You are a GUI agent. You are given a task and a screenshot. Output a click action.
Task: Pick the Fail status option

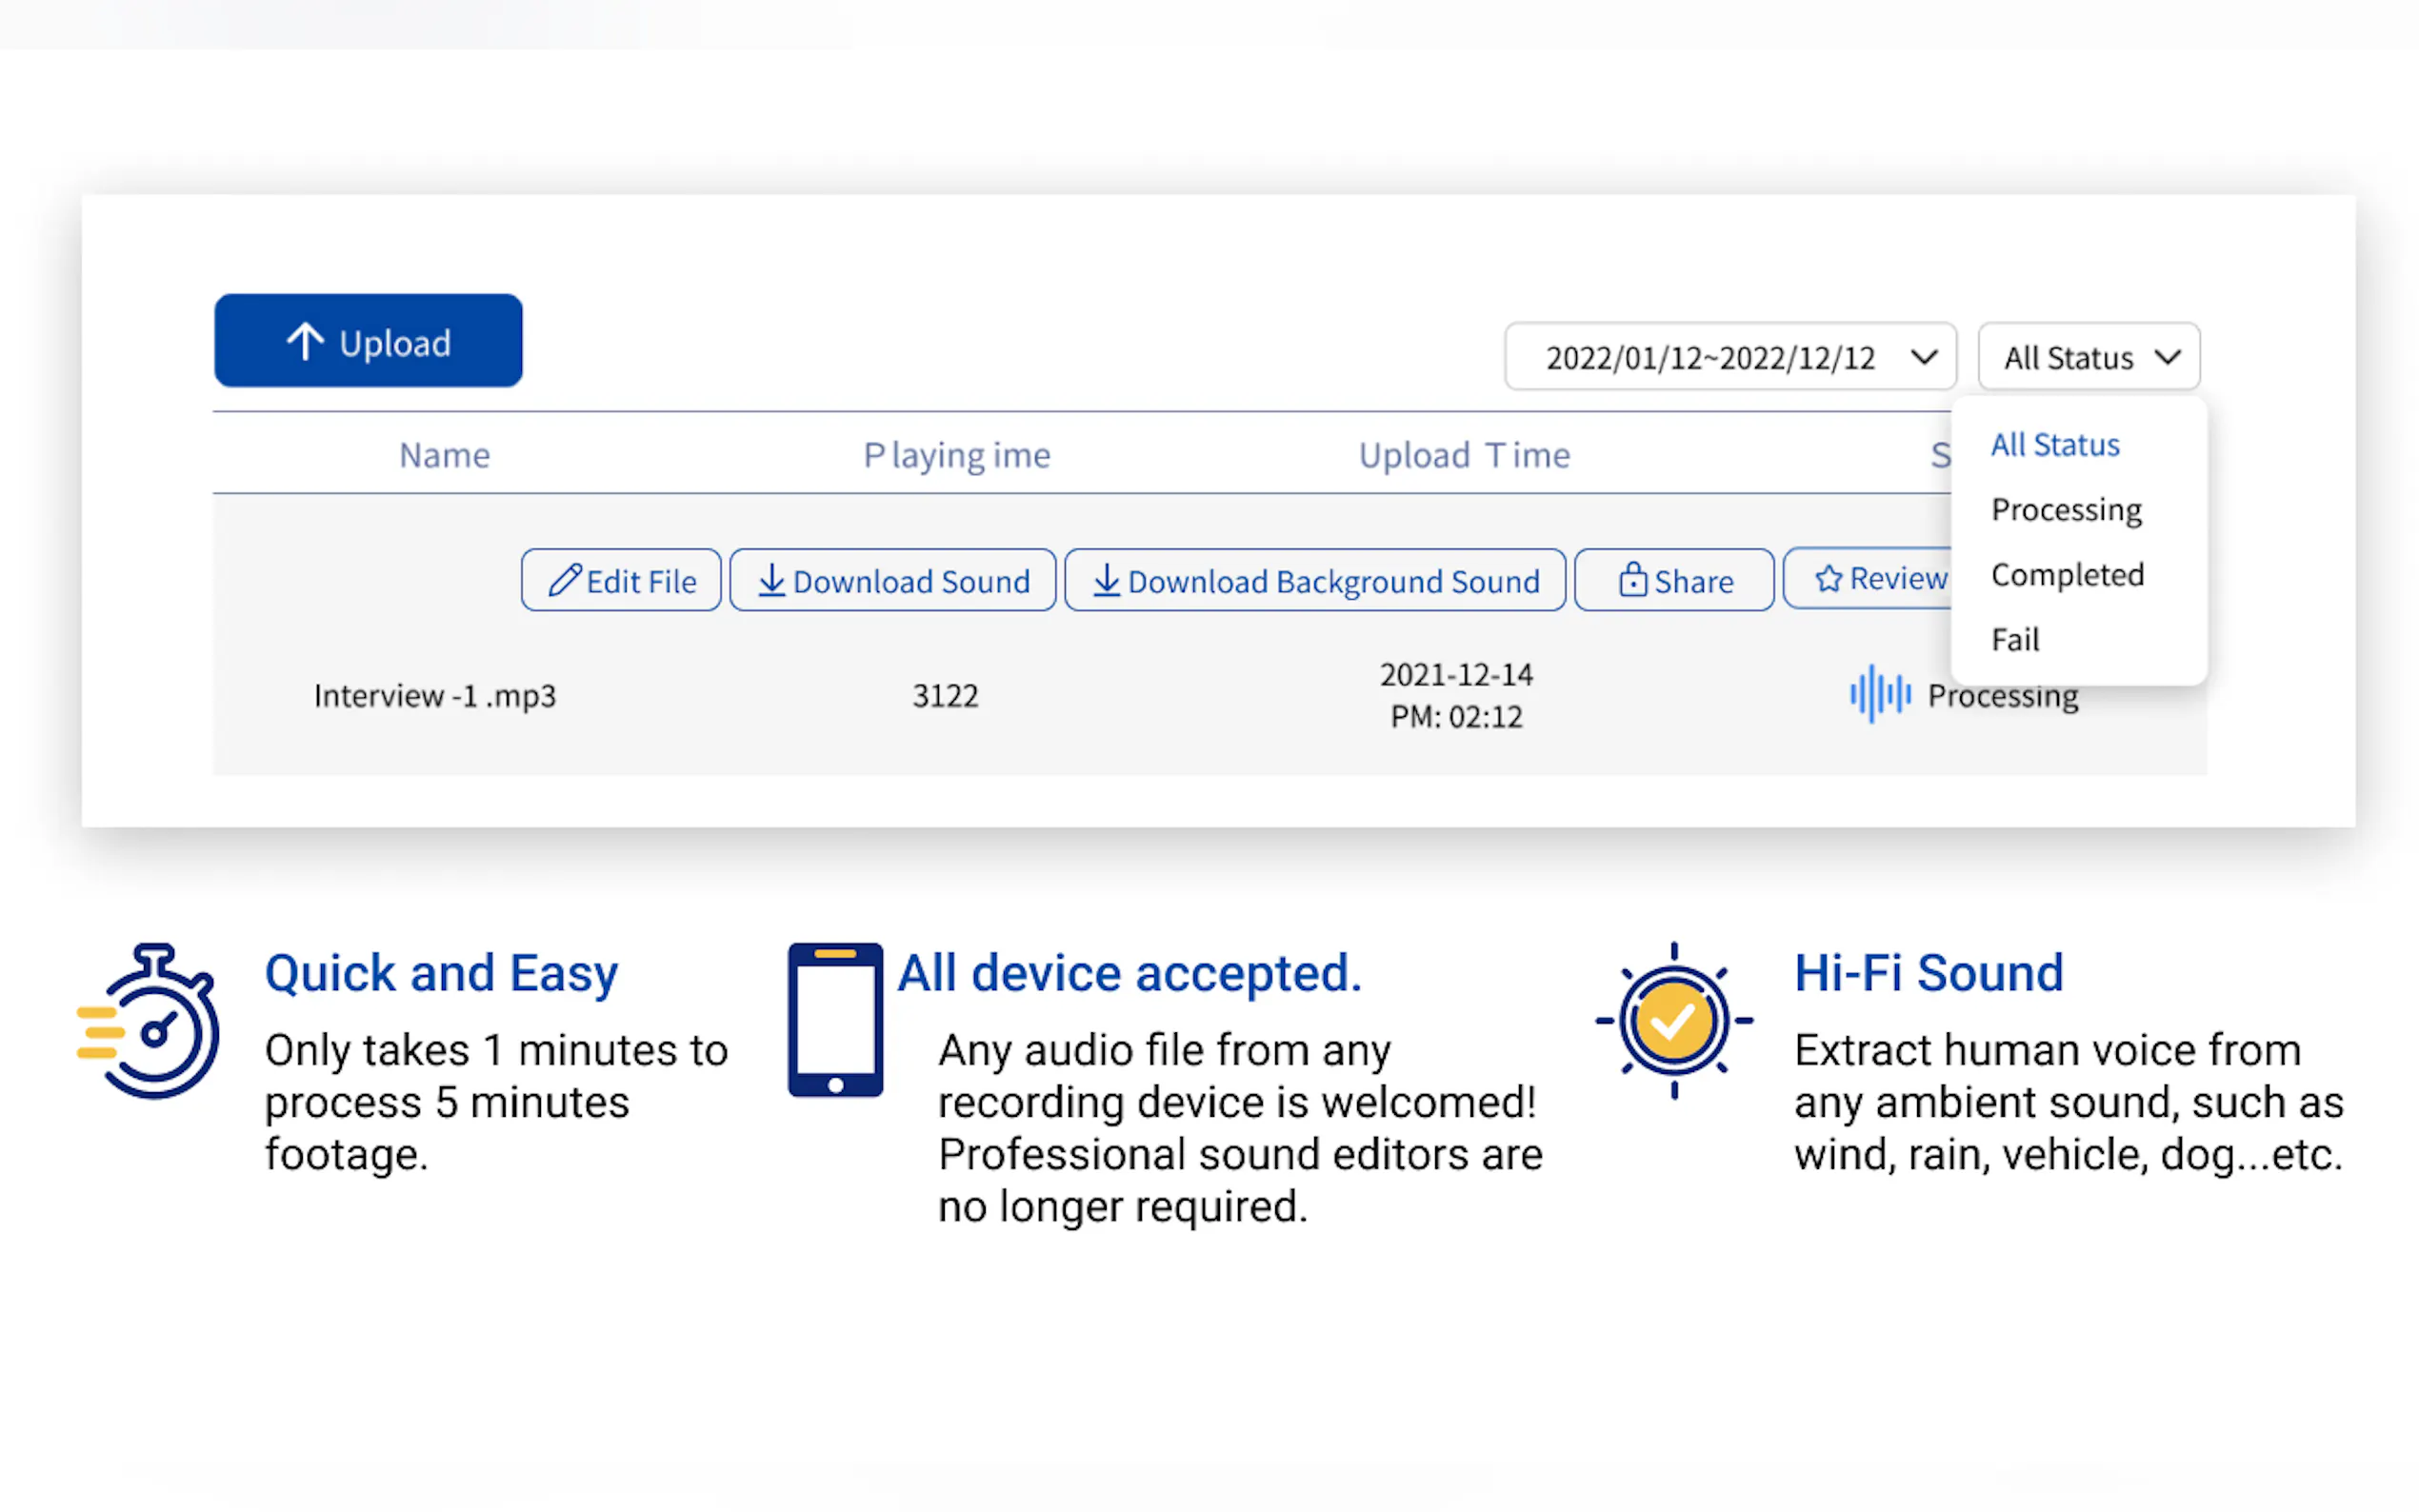tap(2014, 640)
